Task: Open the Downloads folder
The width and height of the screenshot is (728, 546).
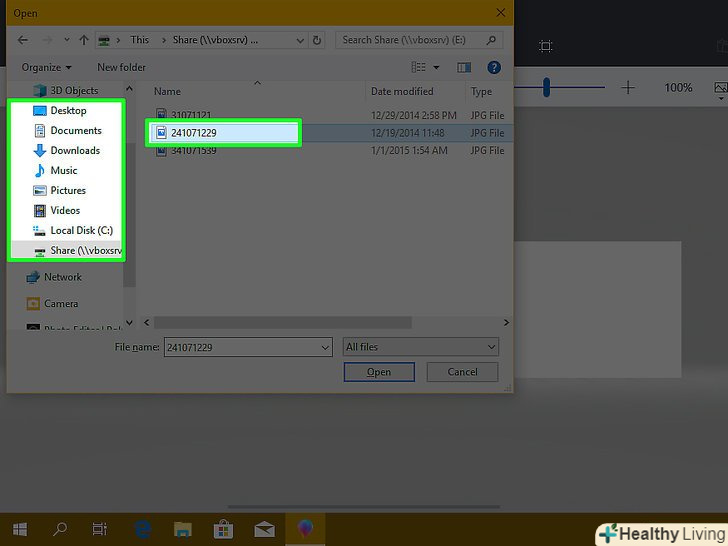Action: (67, 150)
